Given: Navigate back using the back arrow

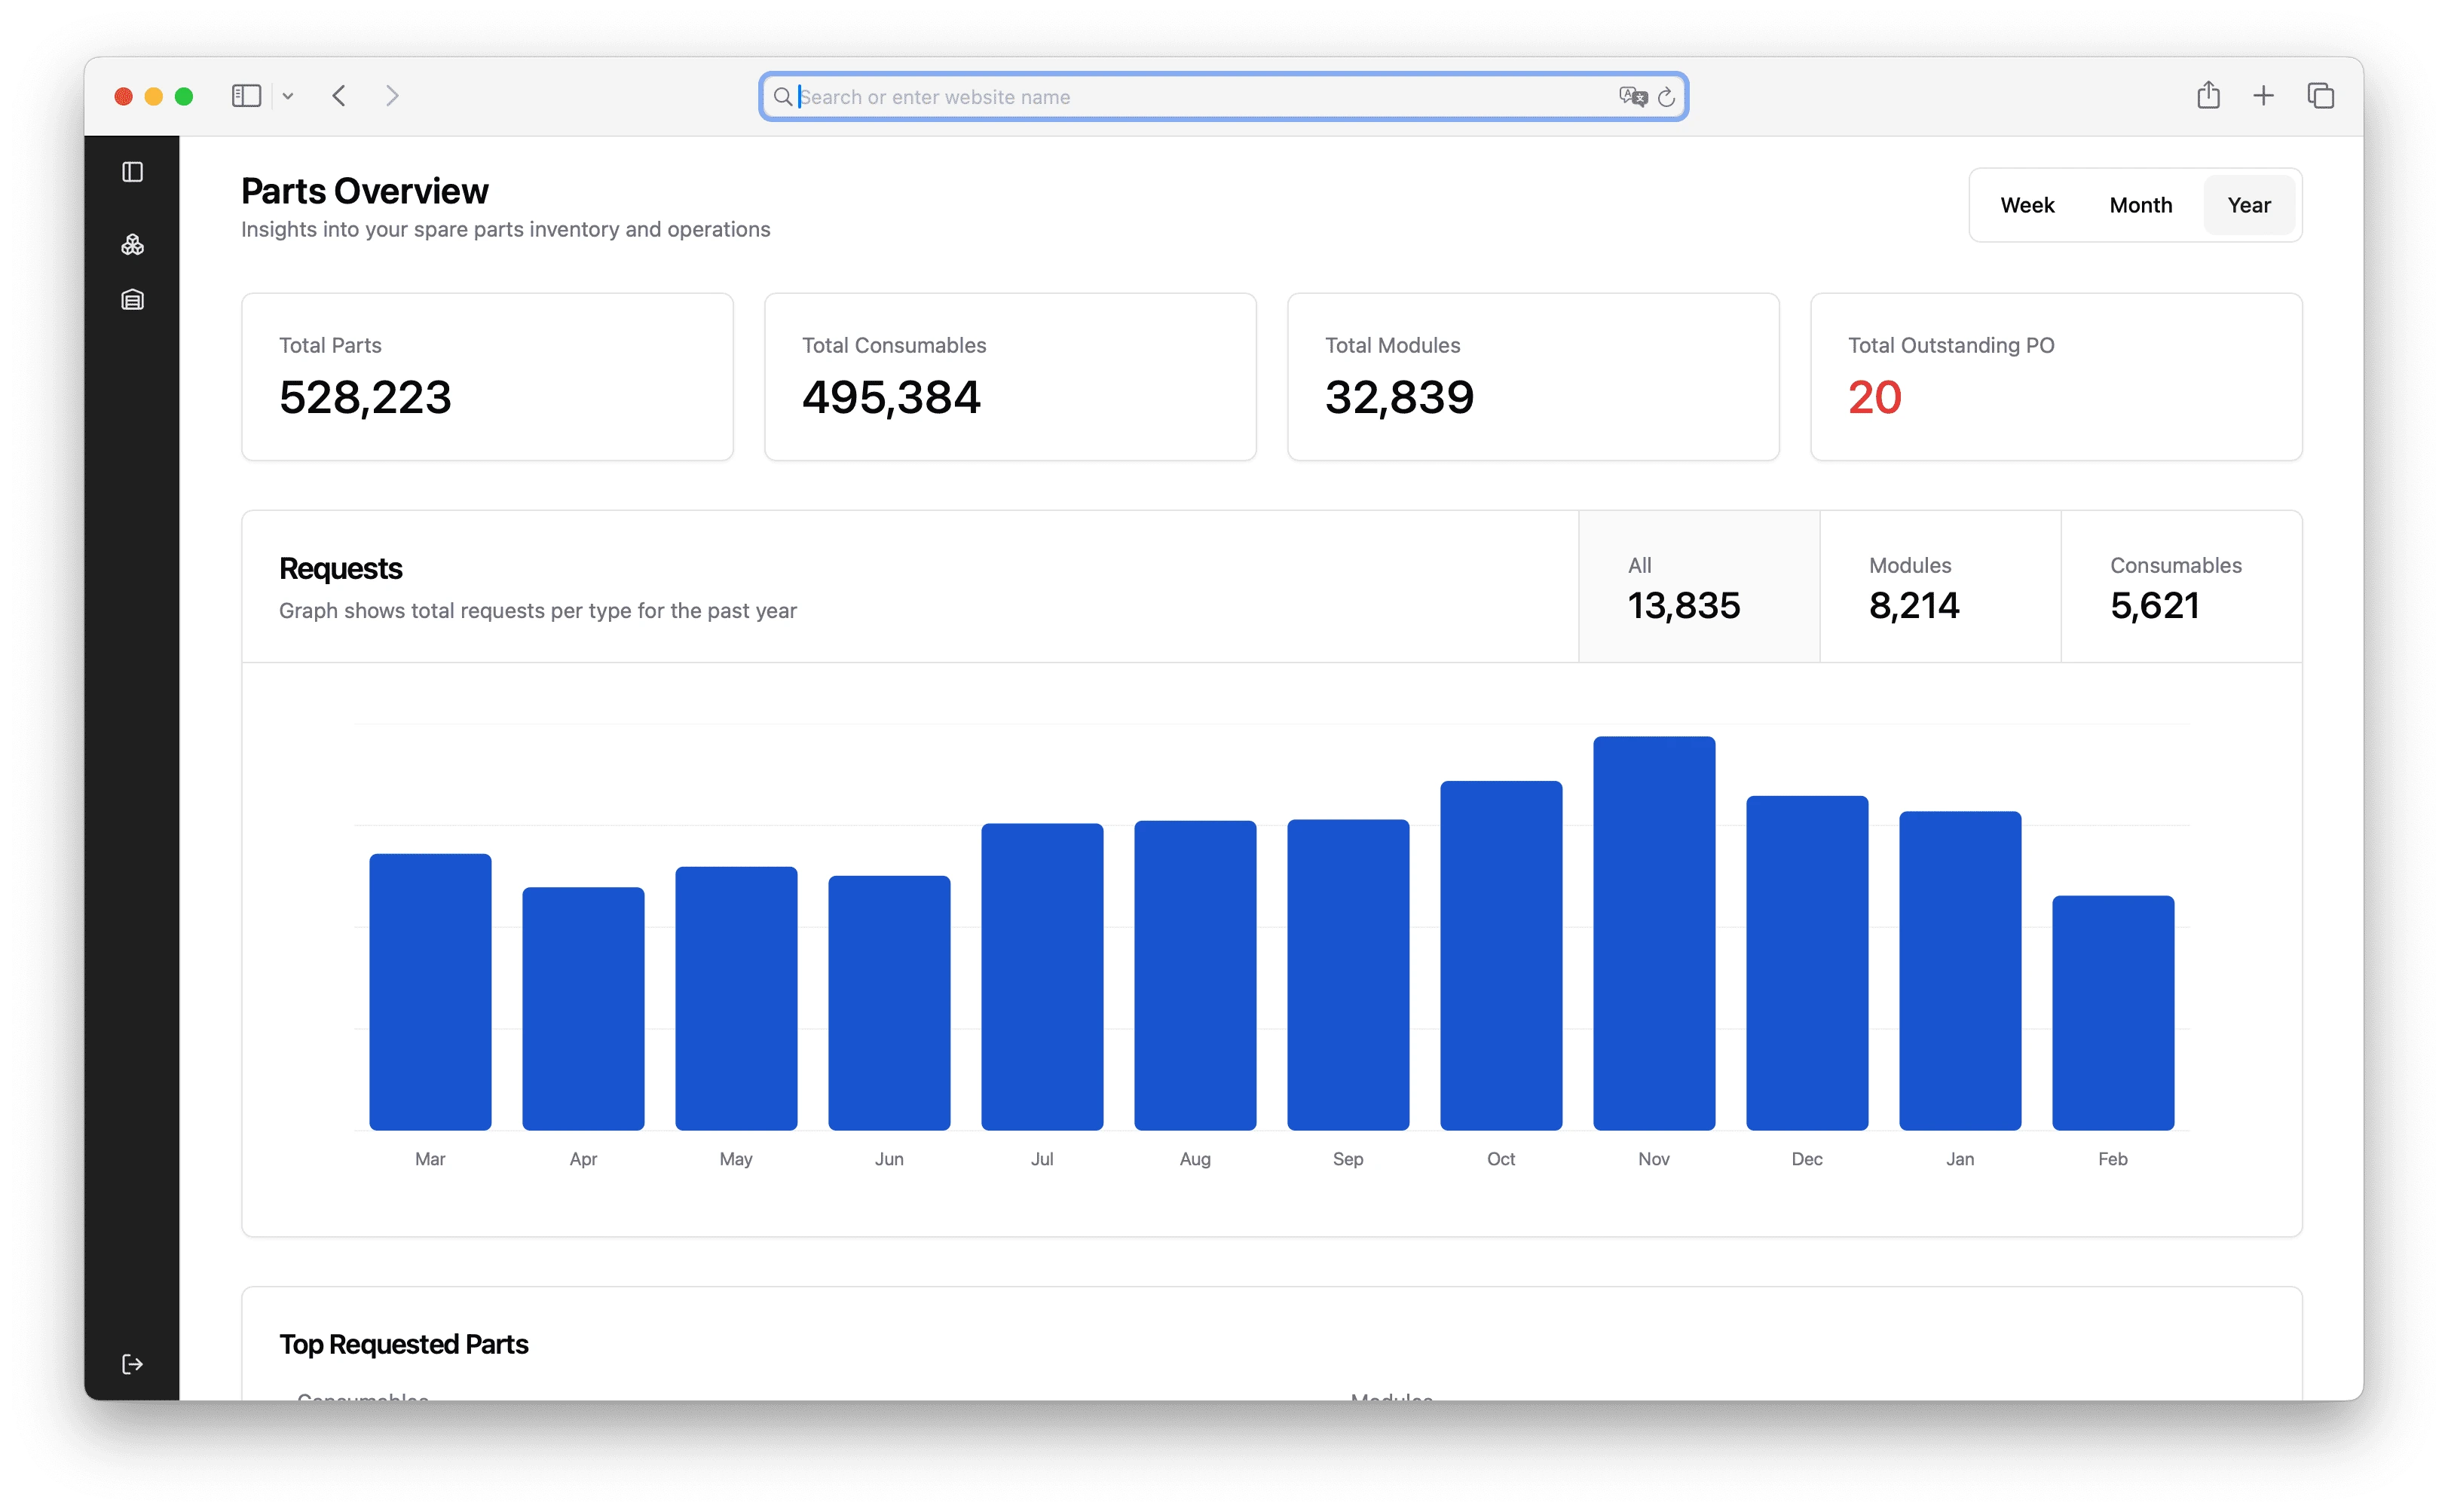Looking at the screenshot, I should 339,95.
